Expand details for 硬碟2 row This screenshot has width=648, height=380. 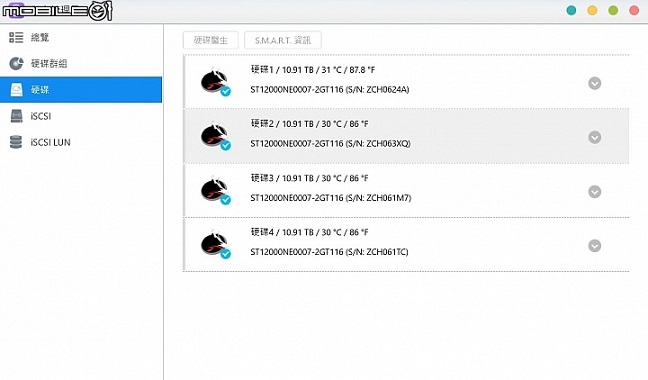pos(594,138)
